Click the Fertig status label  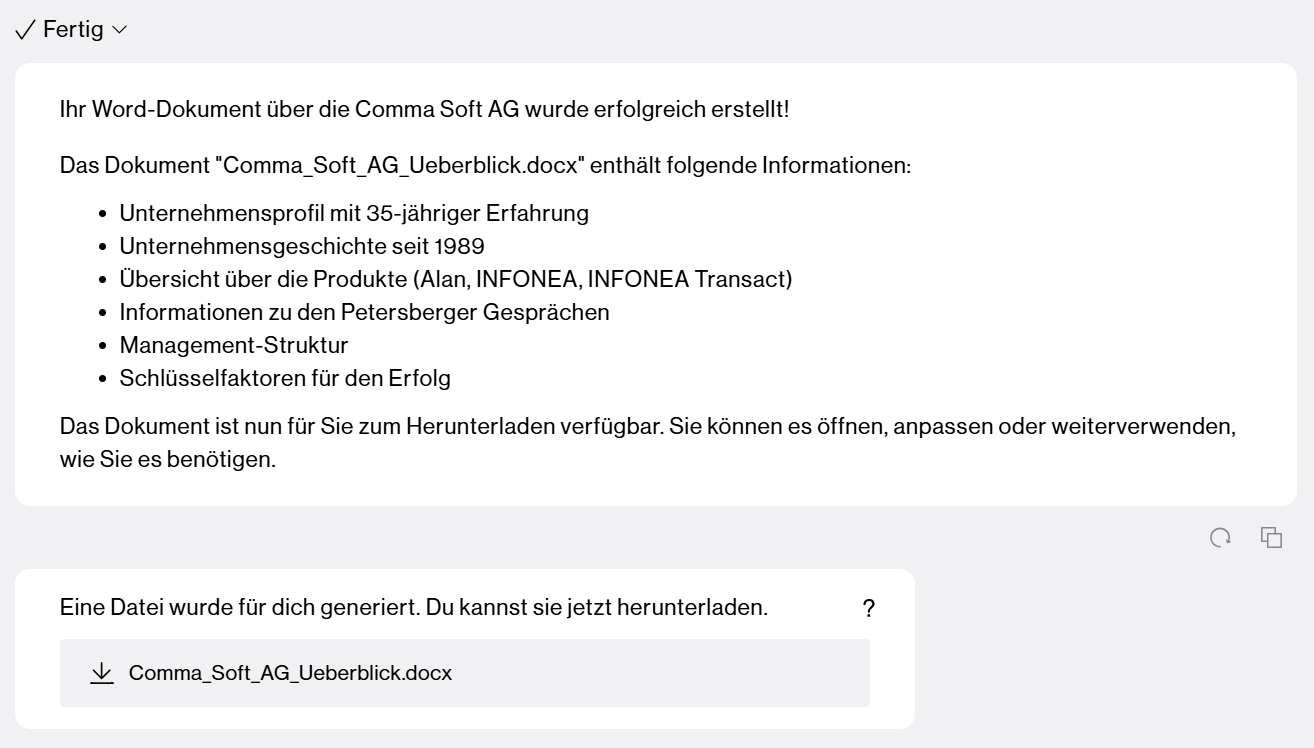(71, 29)
